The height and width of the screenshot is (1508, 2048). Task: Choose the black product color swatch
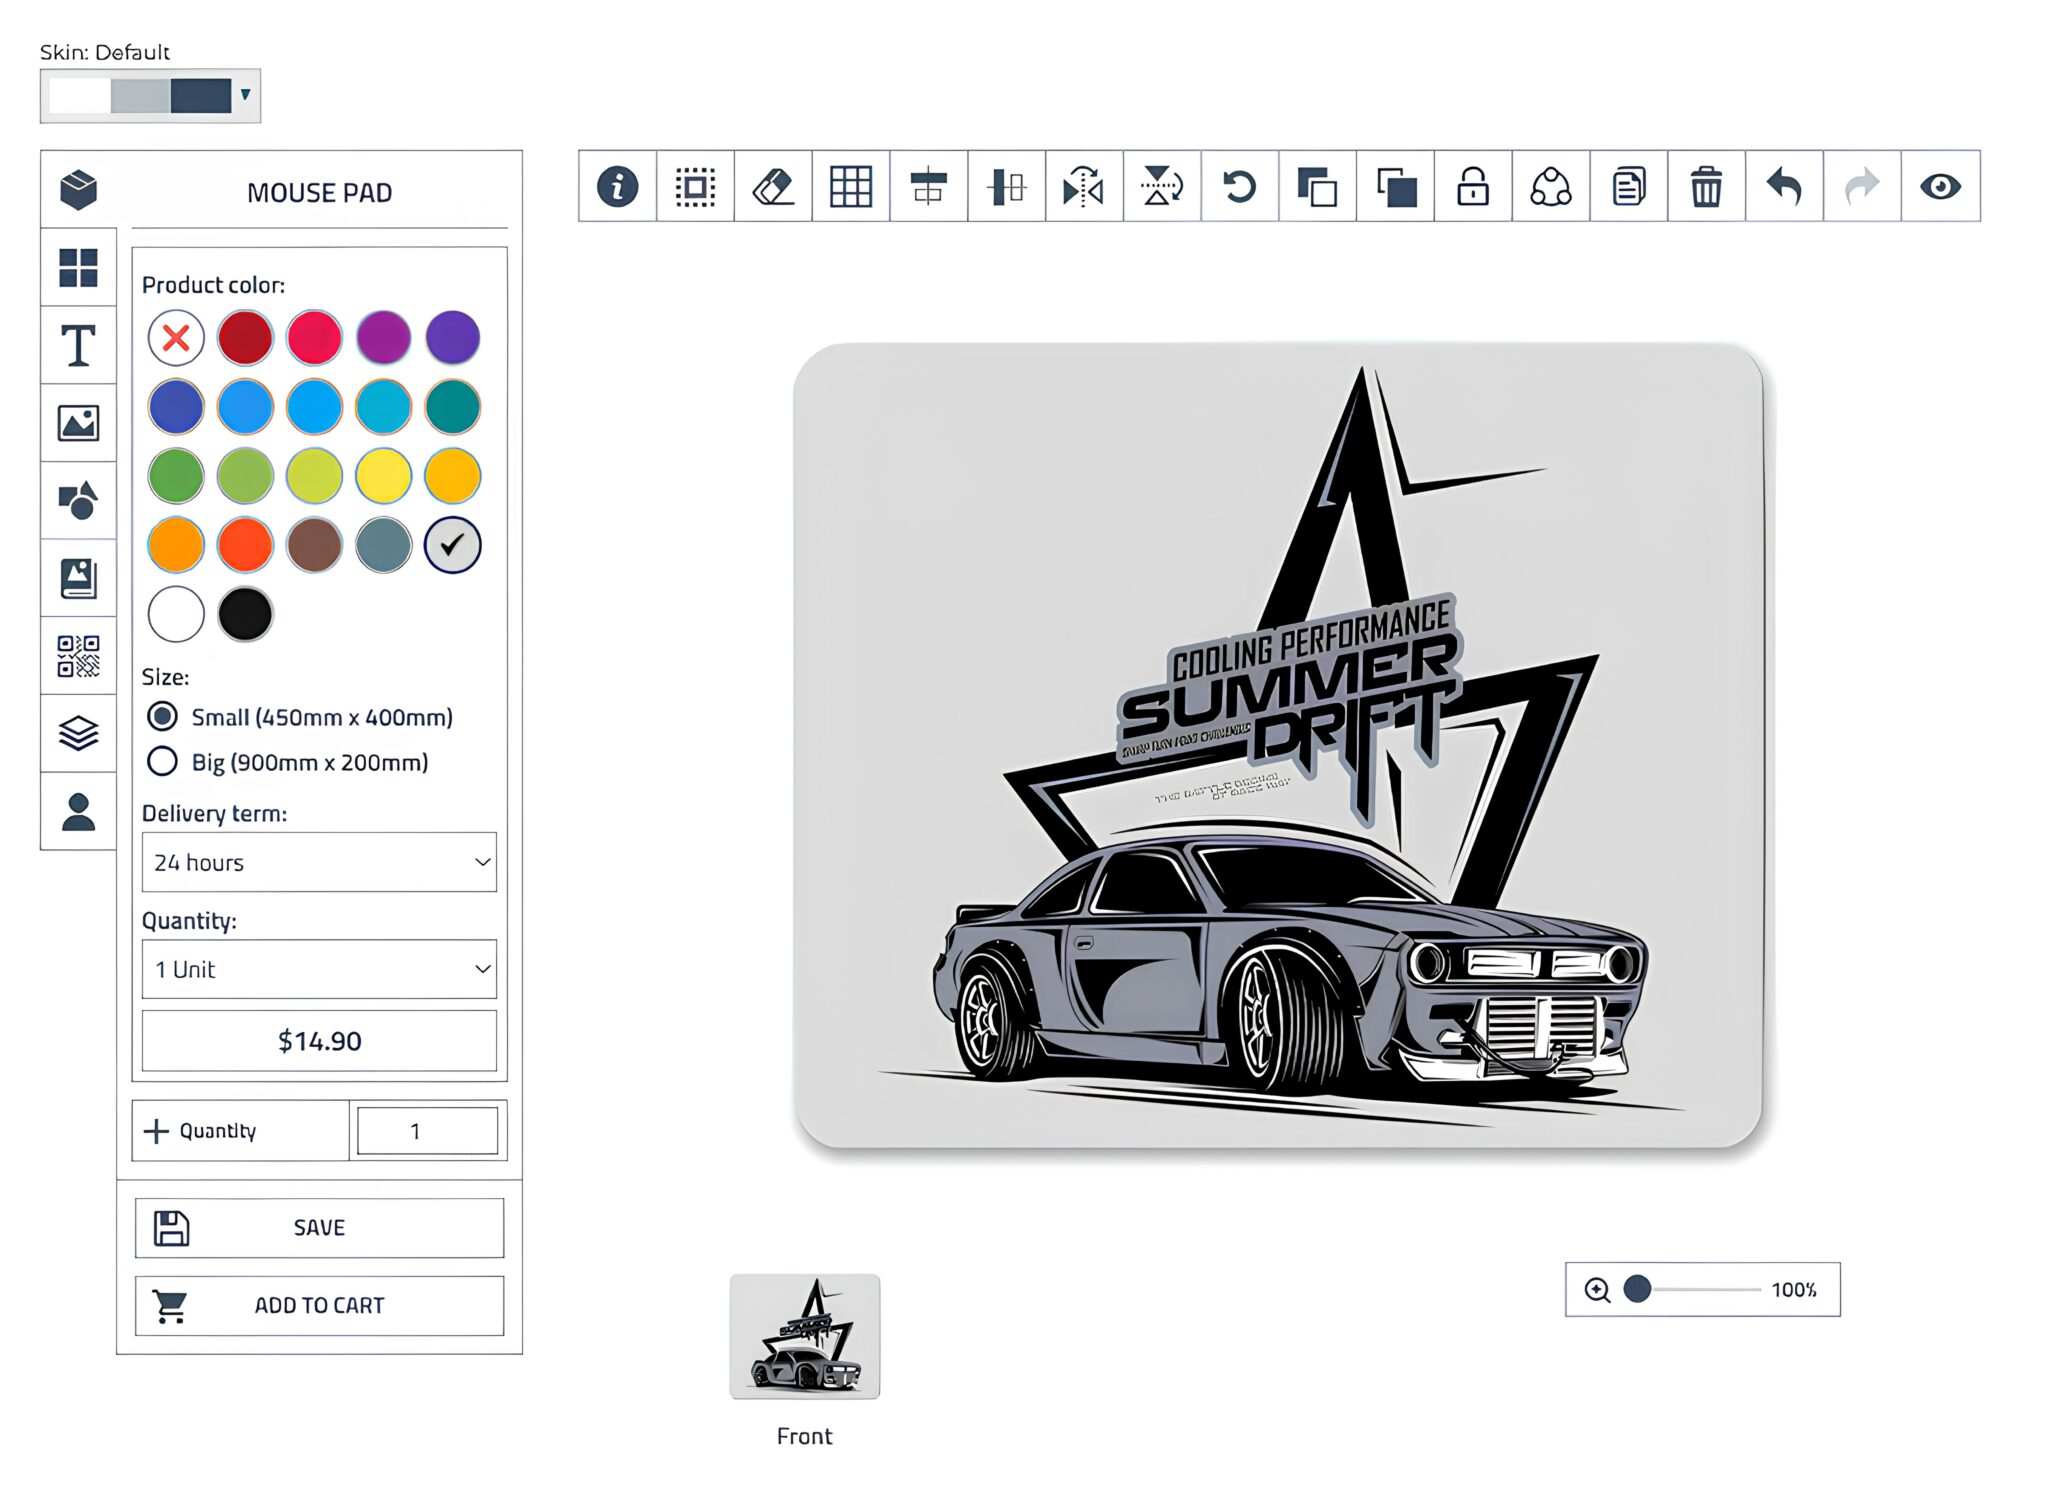[x=245, y=614]
